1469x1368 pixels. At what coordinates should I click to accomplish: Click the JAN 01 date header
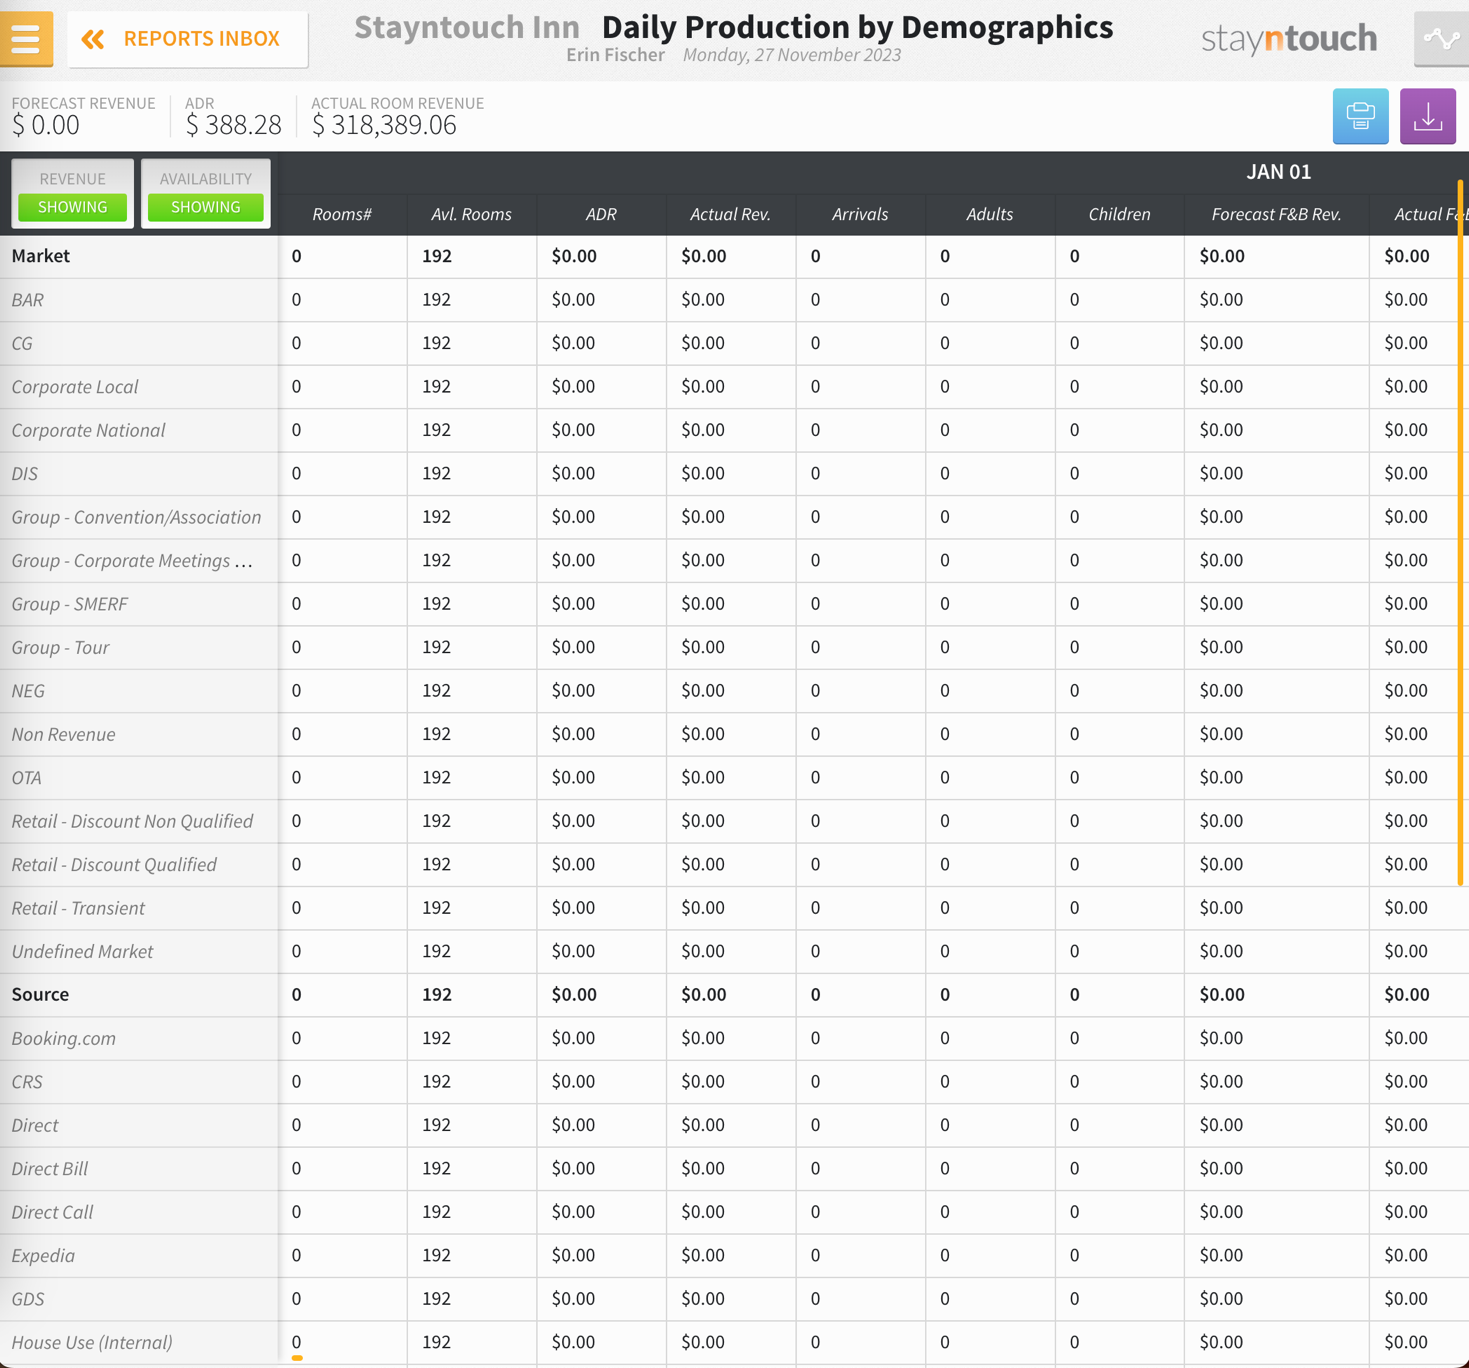pos(1278,172)
